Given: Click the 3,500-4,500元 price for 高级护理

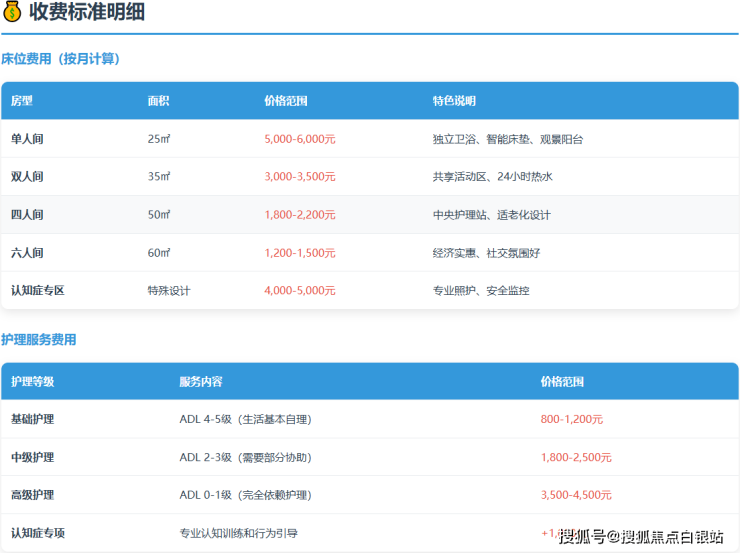Looking at the screenshot, I should [x=576, y=495].
